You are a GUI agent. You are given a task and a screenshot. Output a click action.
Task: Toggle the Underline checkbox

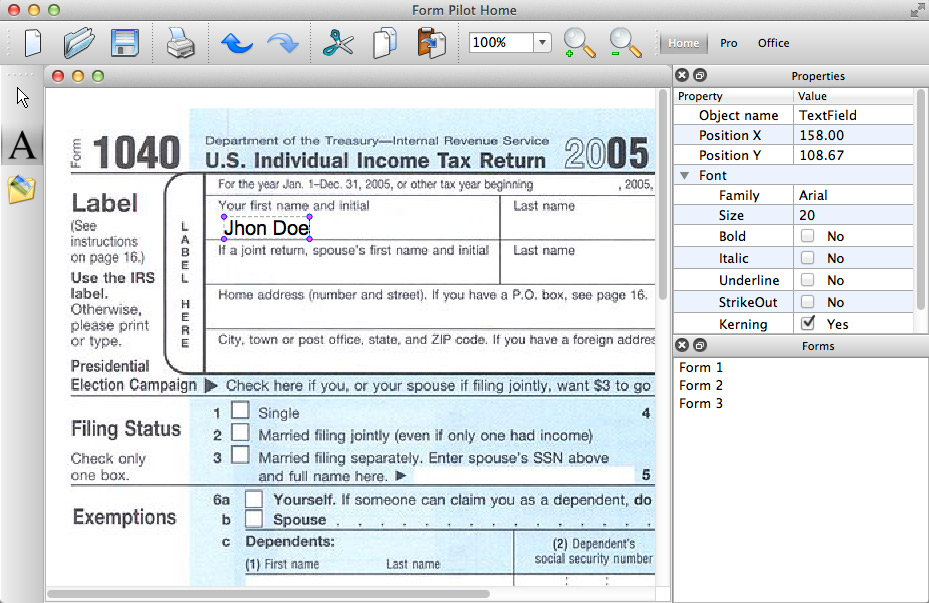pyautogui.click(x=808, y=280)
